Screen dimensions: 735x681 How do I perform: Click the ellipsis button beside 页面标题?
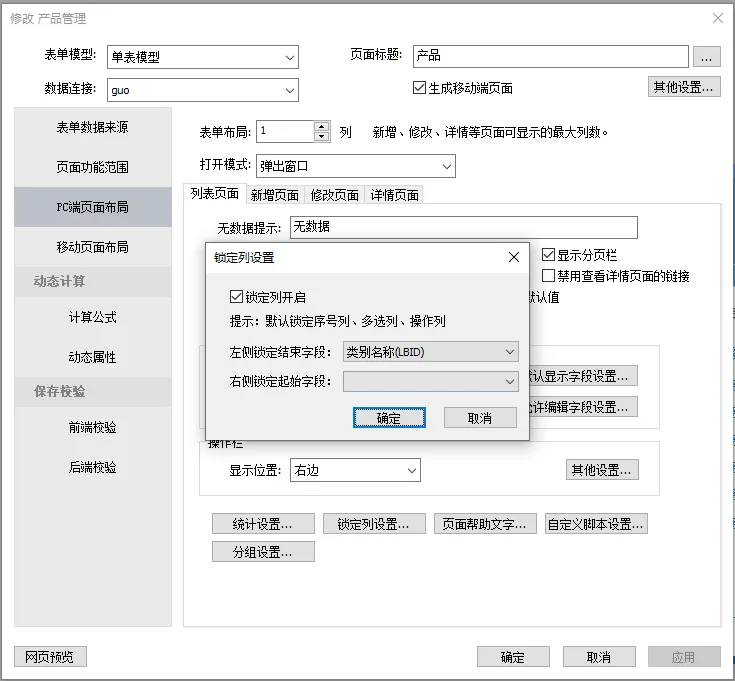(706, 56)
